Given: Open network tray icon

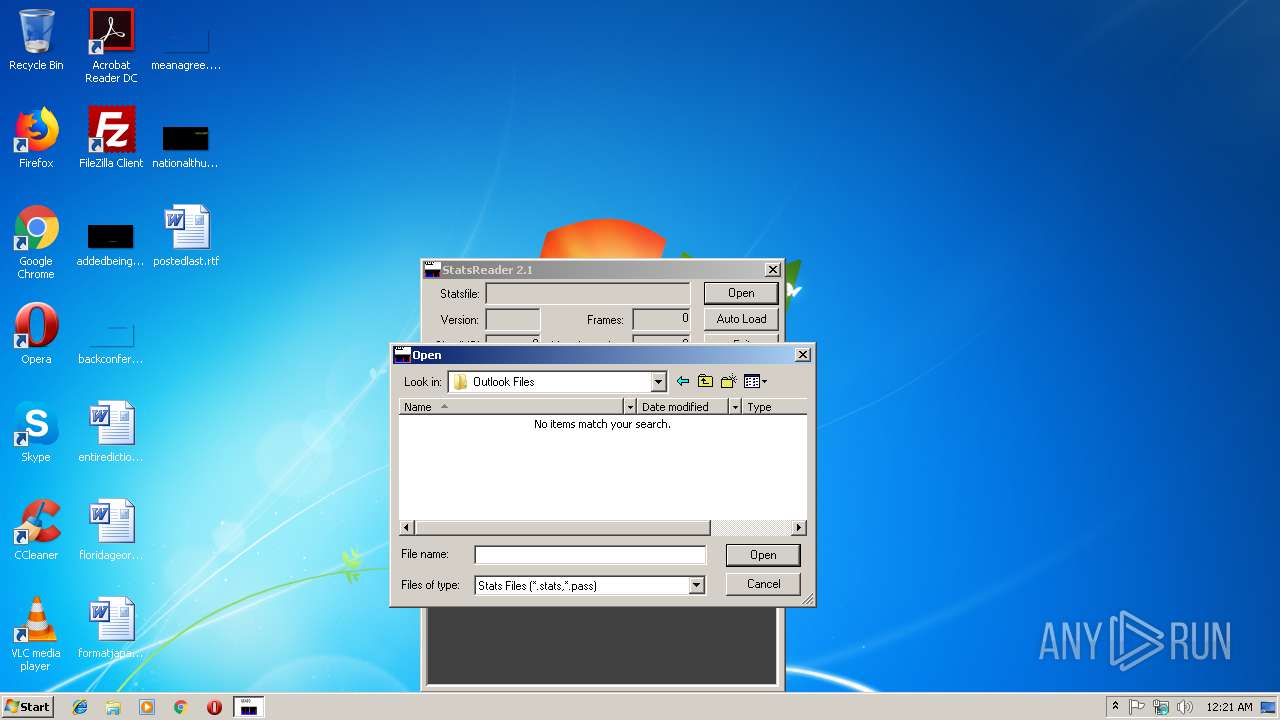Looking at the screenshot, I should pos(1161,707).
